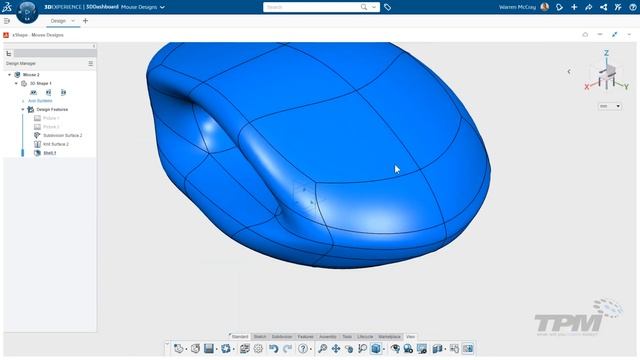Click the Save icon in toolbar
Screen dimensions: 640x360
coord(209,349)
